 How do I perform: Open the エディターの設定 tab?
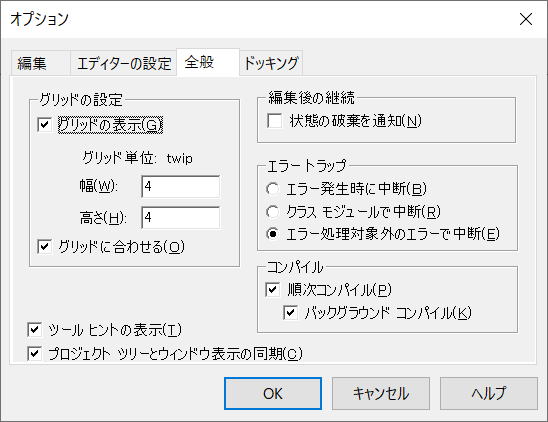123,64
